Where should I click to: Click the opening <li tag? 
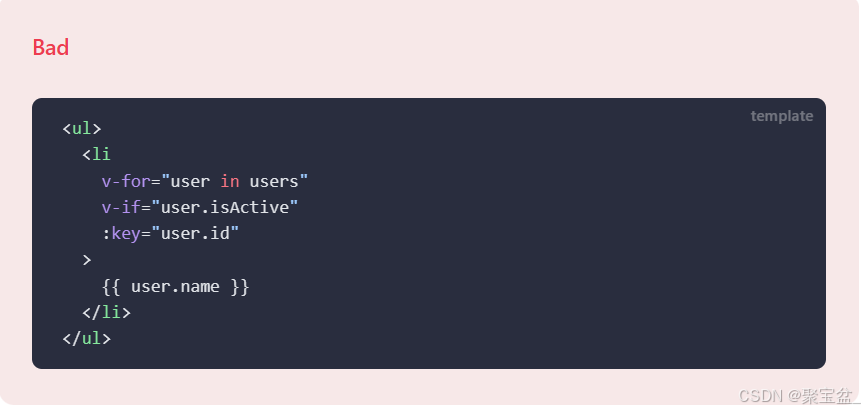[96, 155]
